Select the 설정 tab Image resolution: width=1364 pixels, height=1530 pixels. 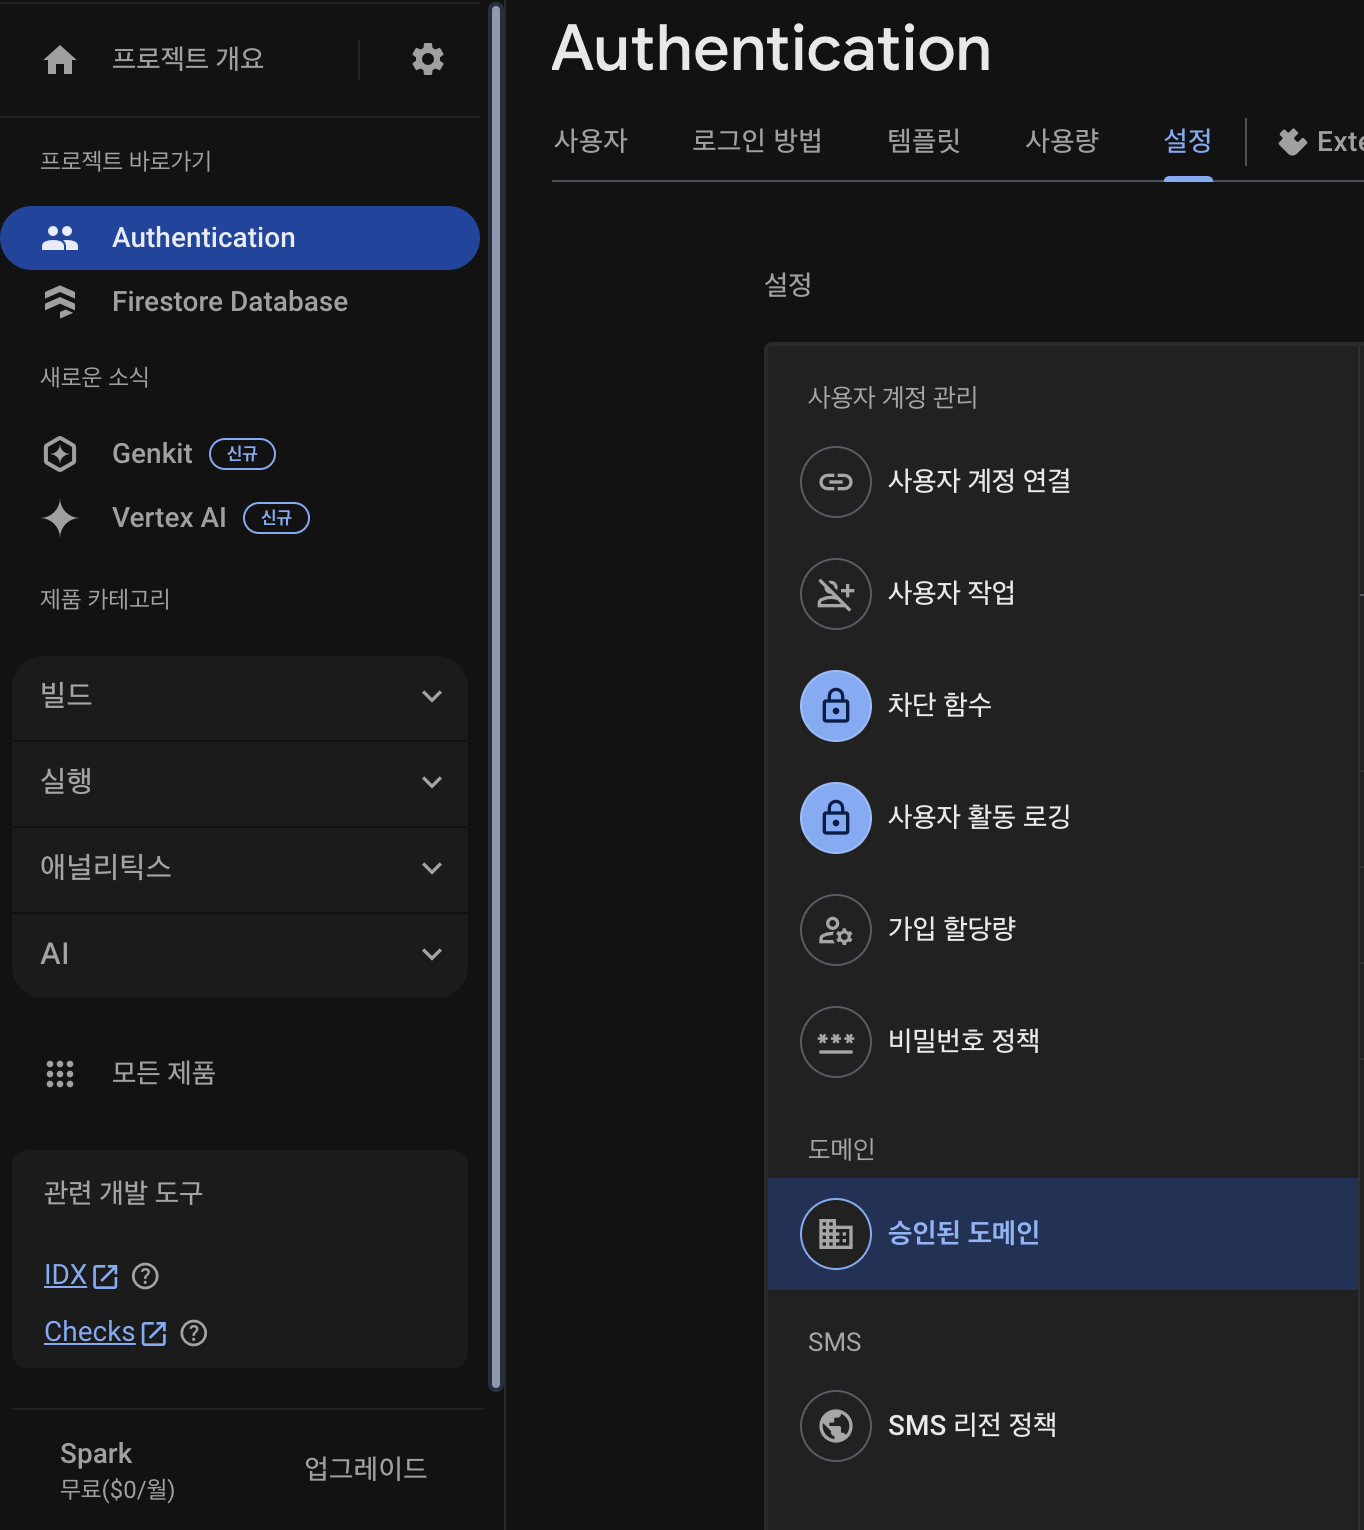(x=1188, y=141)
